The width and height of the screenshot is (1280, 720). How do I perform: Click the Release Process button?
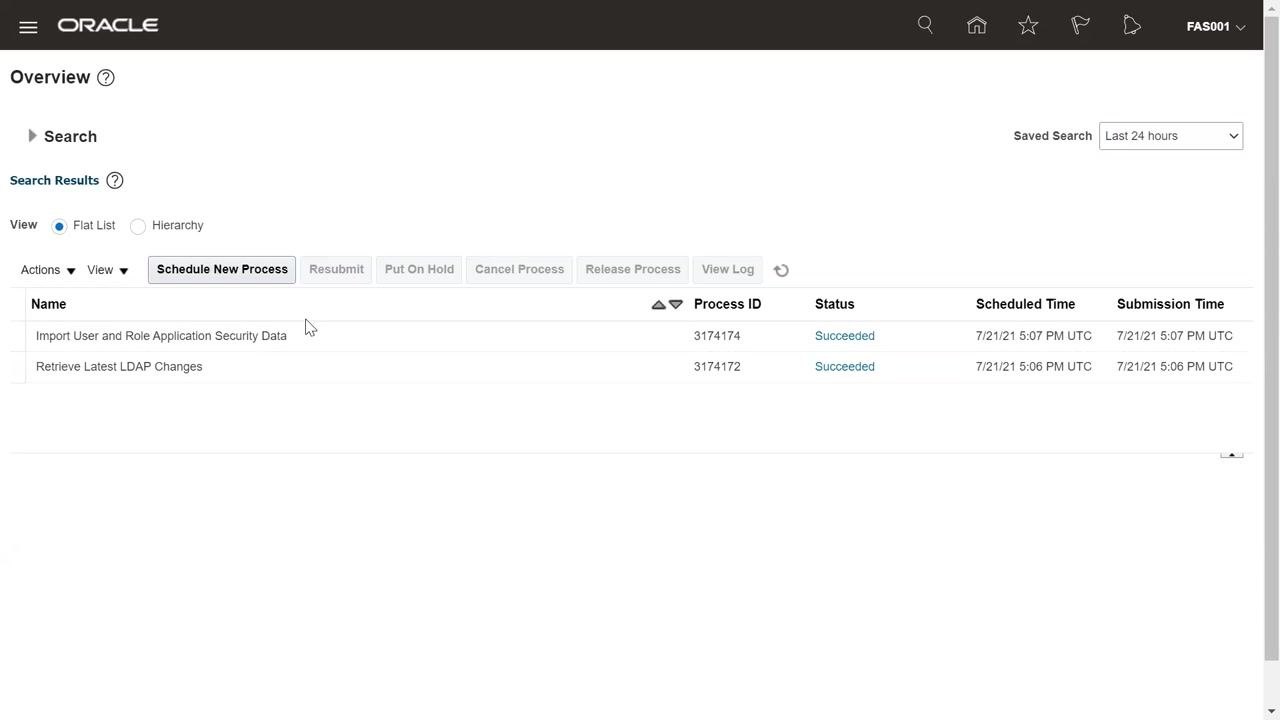click(x=633, y=270)
